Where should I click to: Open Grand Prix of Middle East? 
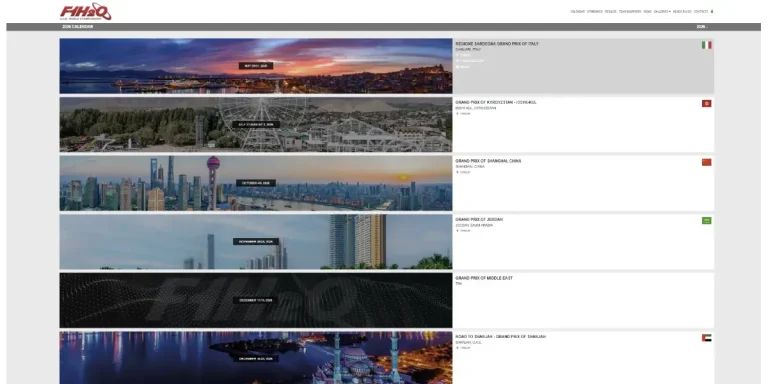483,278
